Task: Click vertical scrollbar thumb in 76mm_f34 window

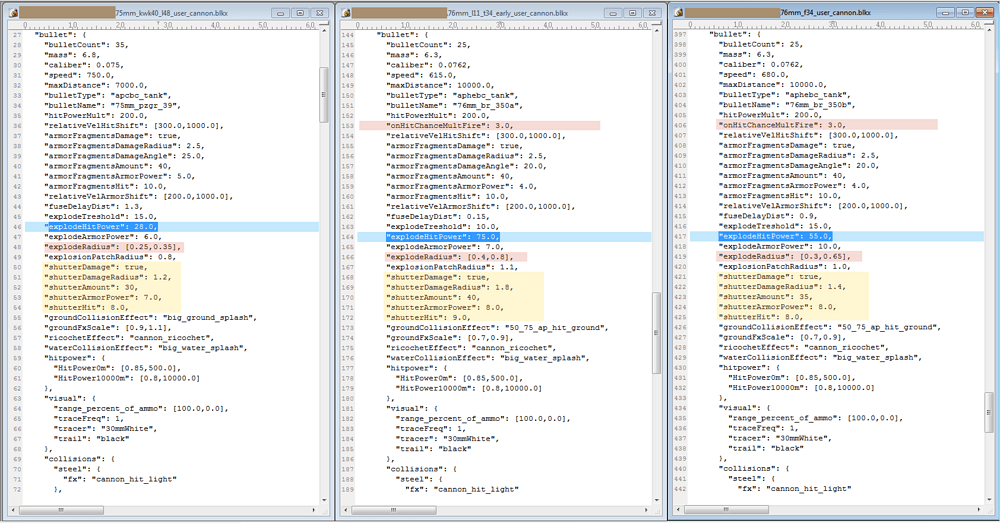Action: coord(989,413)
